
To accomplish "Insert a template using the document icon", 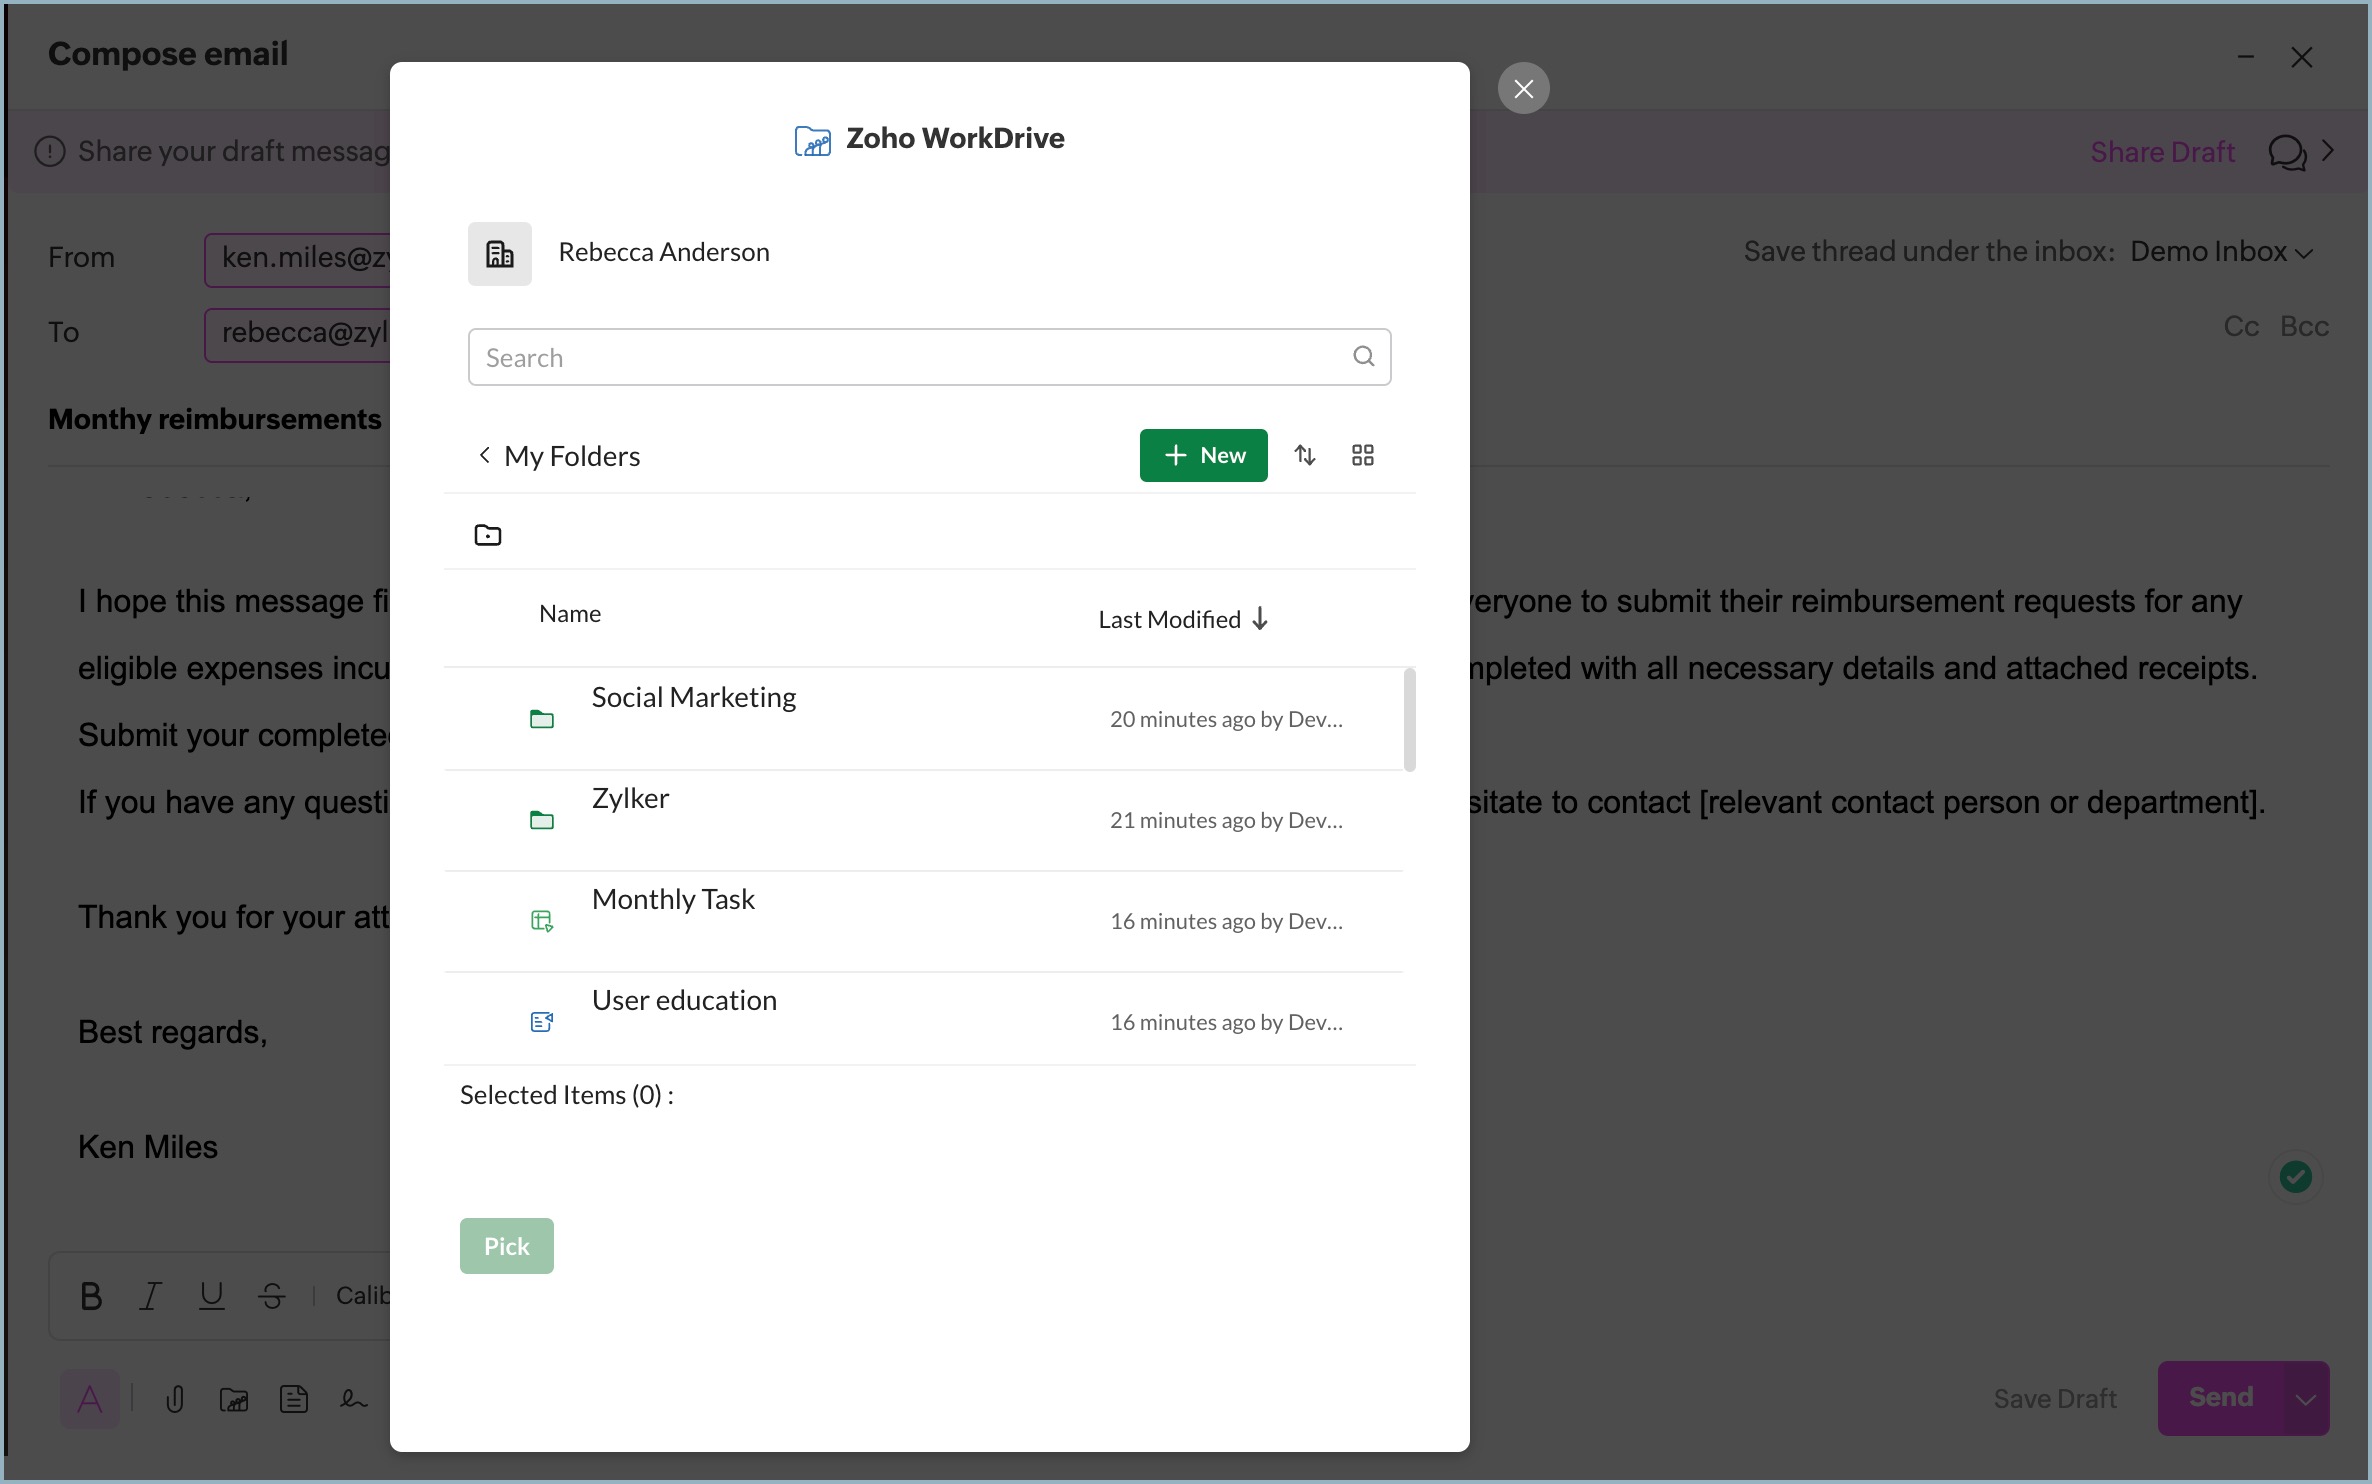I will (x=294, y=1399).
